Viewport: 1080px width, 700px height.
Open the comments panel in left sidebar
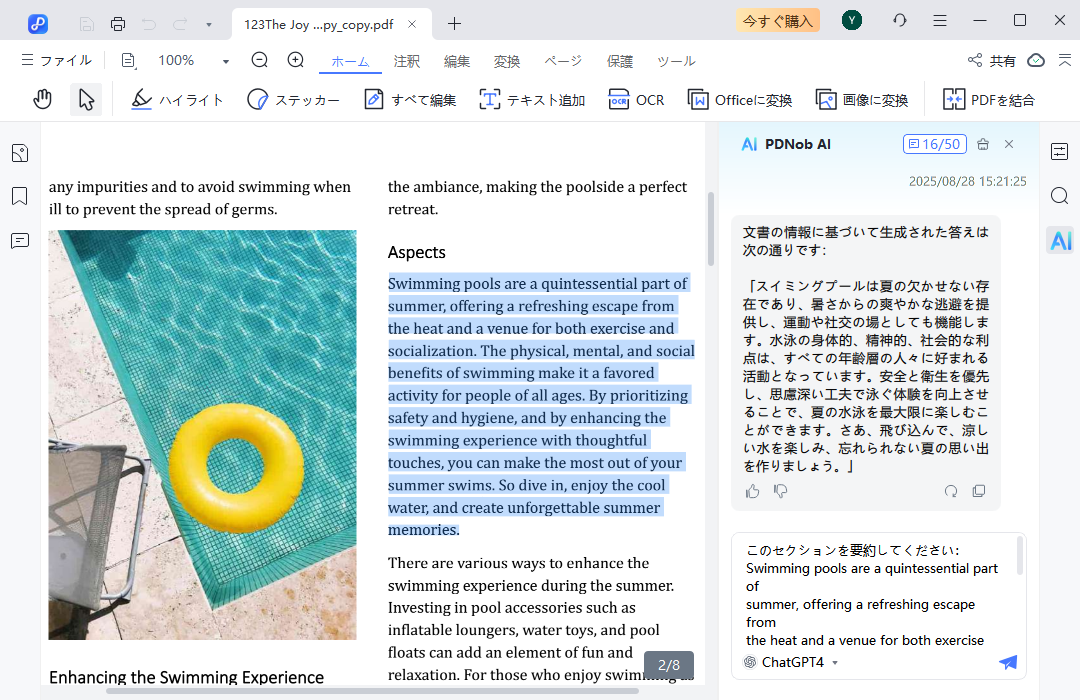coord(19,241)
